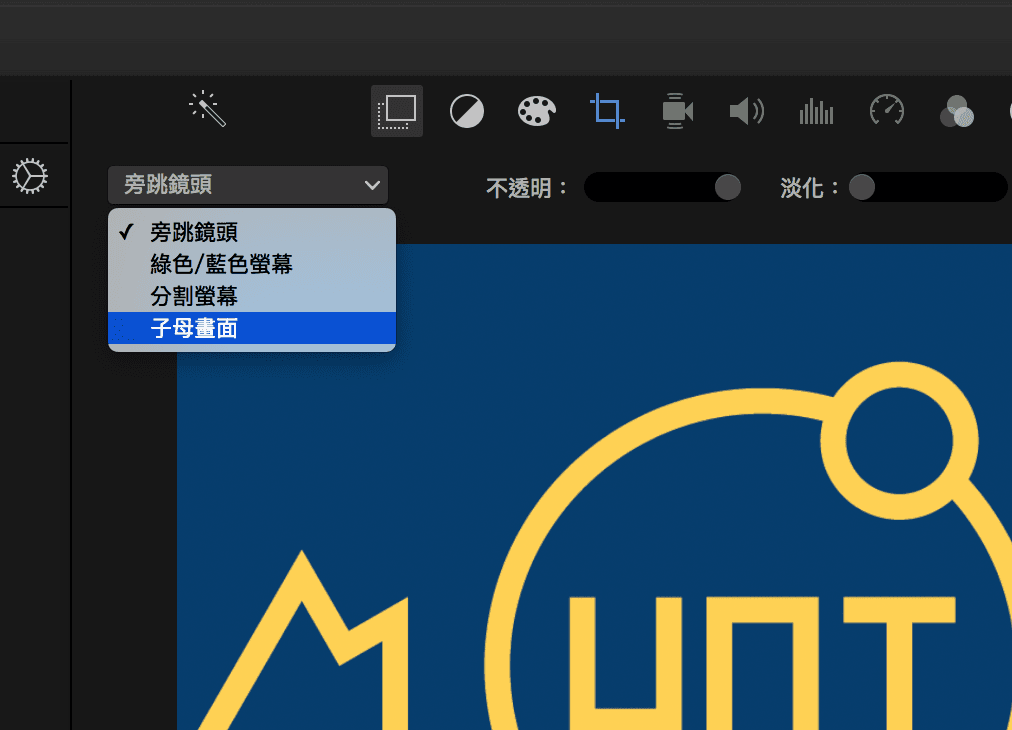Collapse the 旁跳鏡頭 overlay style dropdown
Screen dimensions: 1012x730
click(x=248, y=185)
